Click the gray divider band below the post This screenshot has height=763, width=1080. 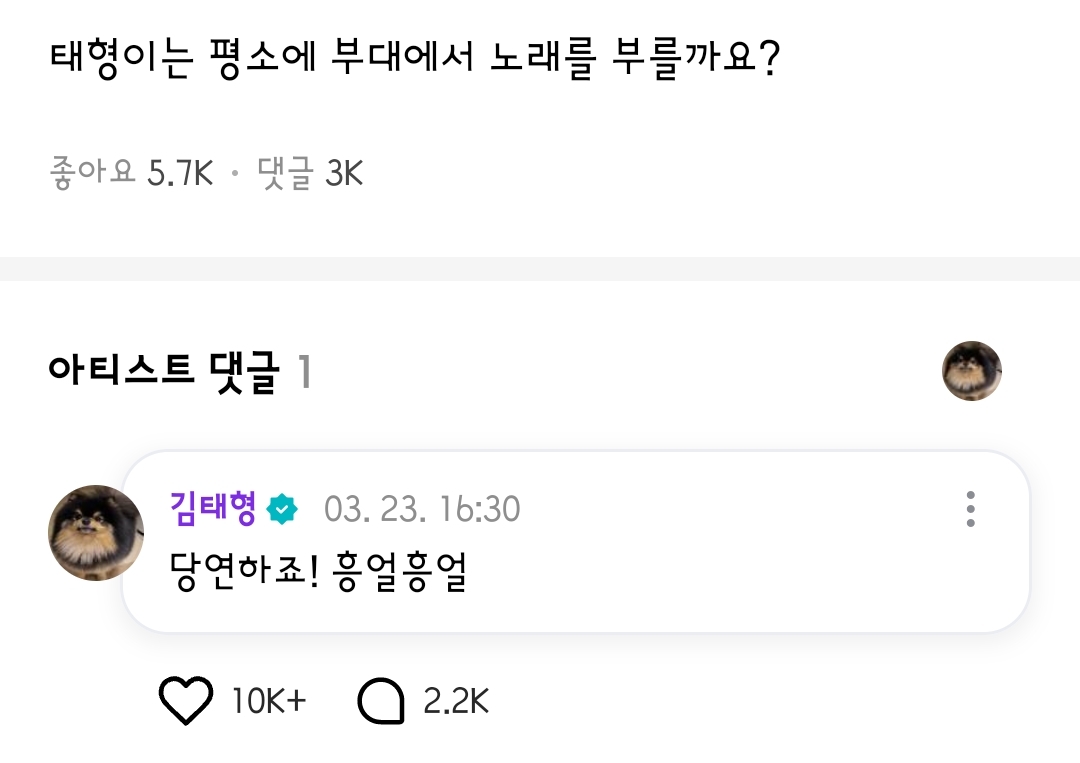(540, 268)
